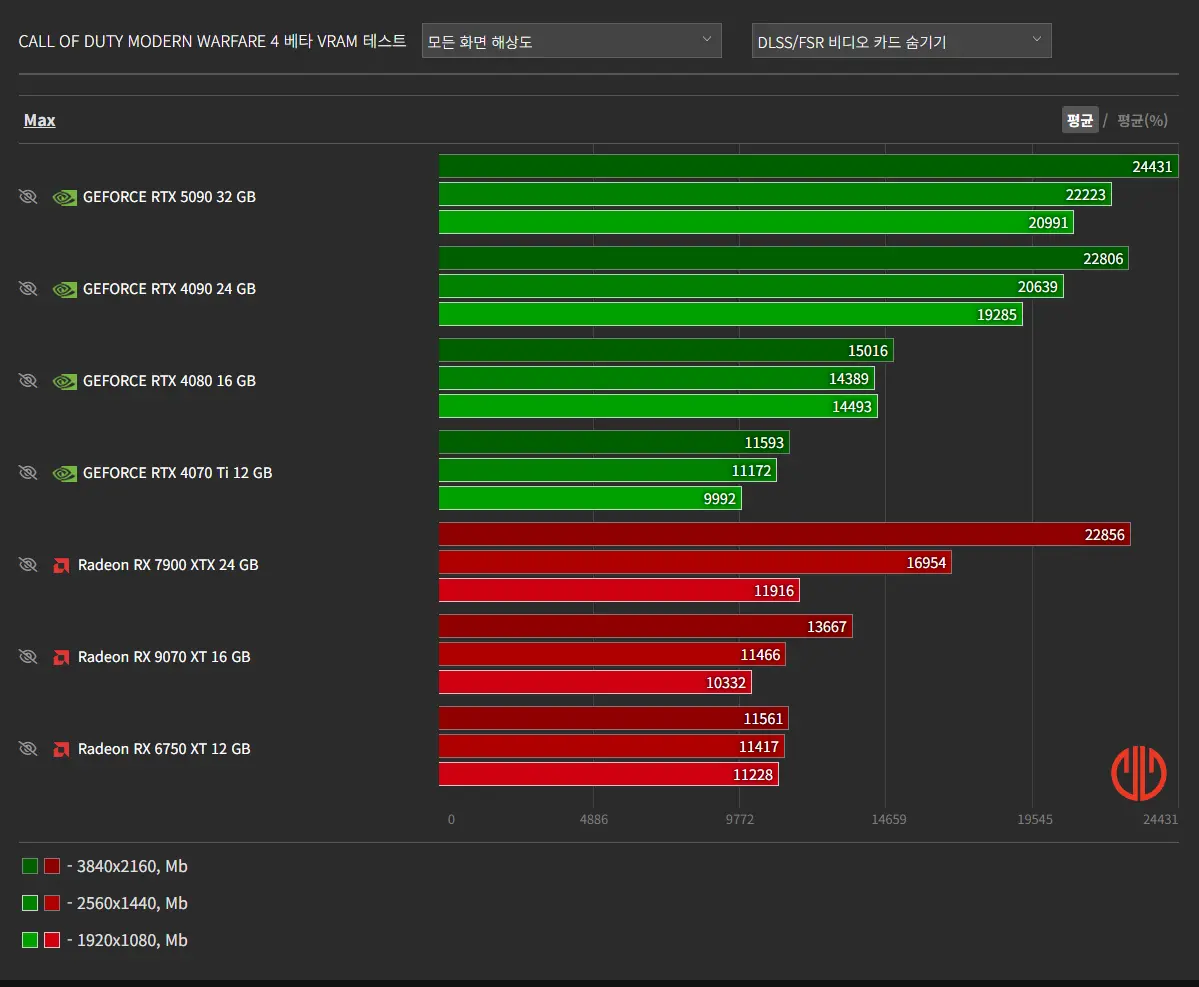Viewport: 1199px width, 987px height.
Task: Toggle visibility of GeForce RTX 4080 16 GB
Action: point(28,380)
